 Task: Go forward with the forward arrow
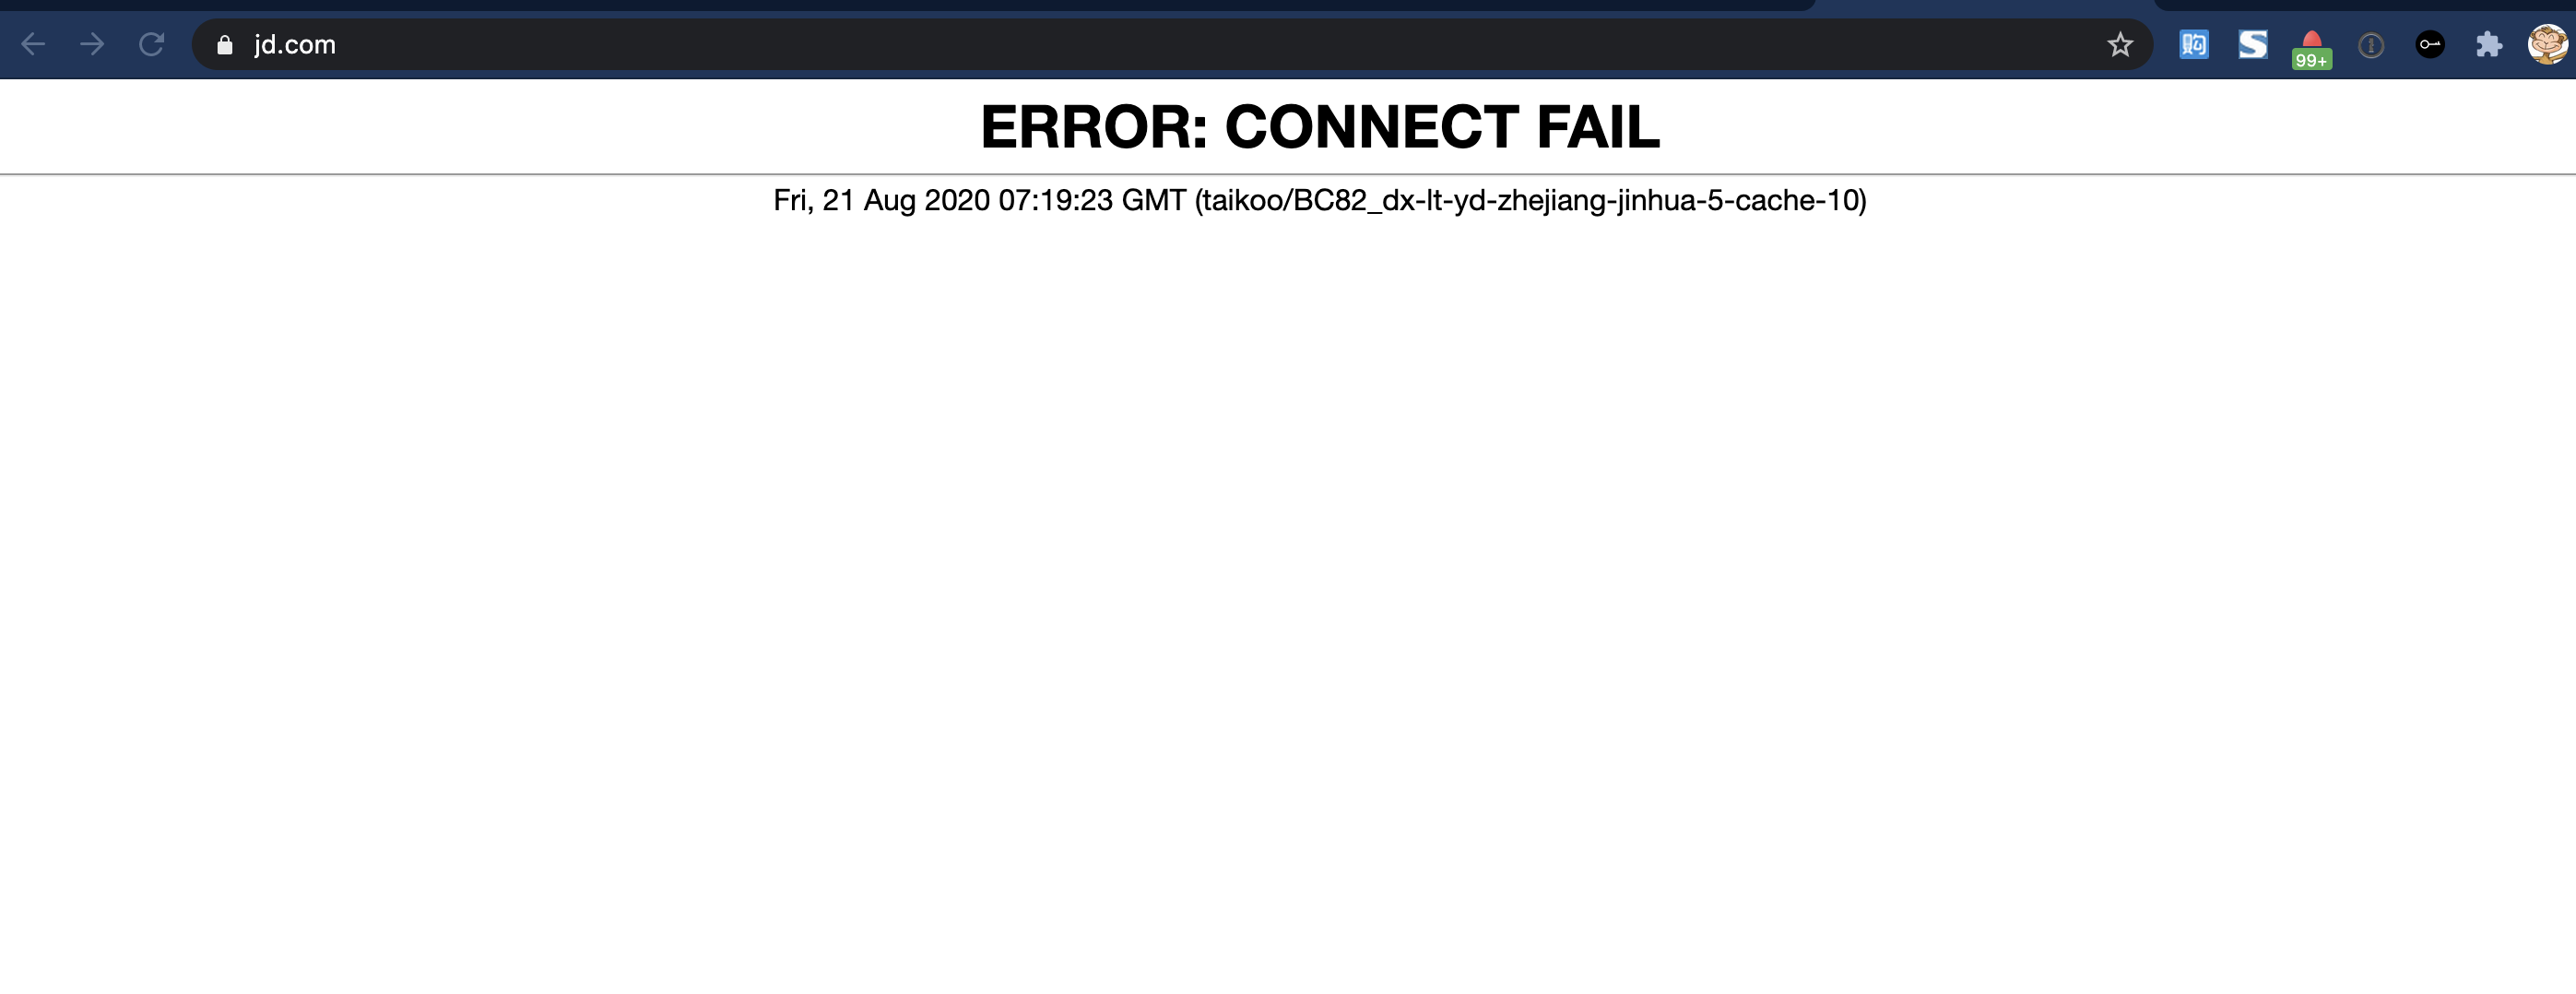click(x=92, y=45)
